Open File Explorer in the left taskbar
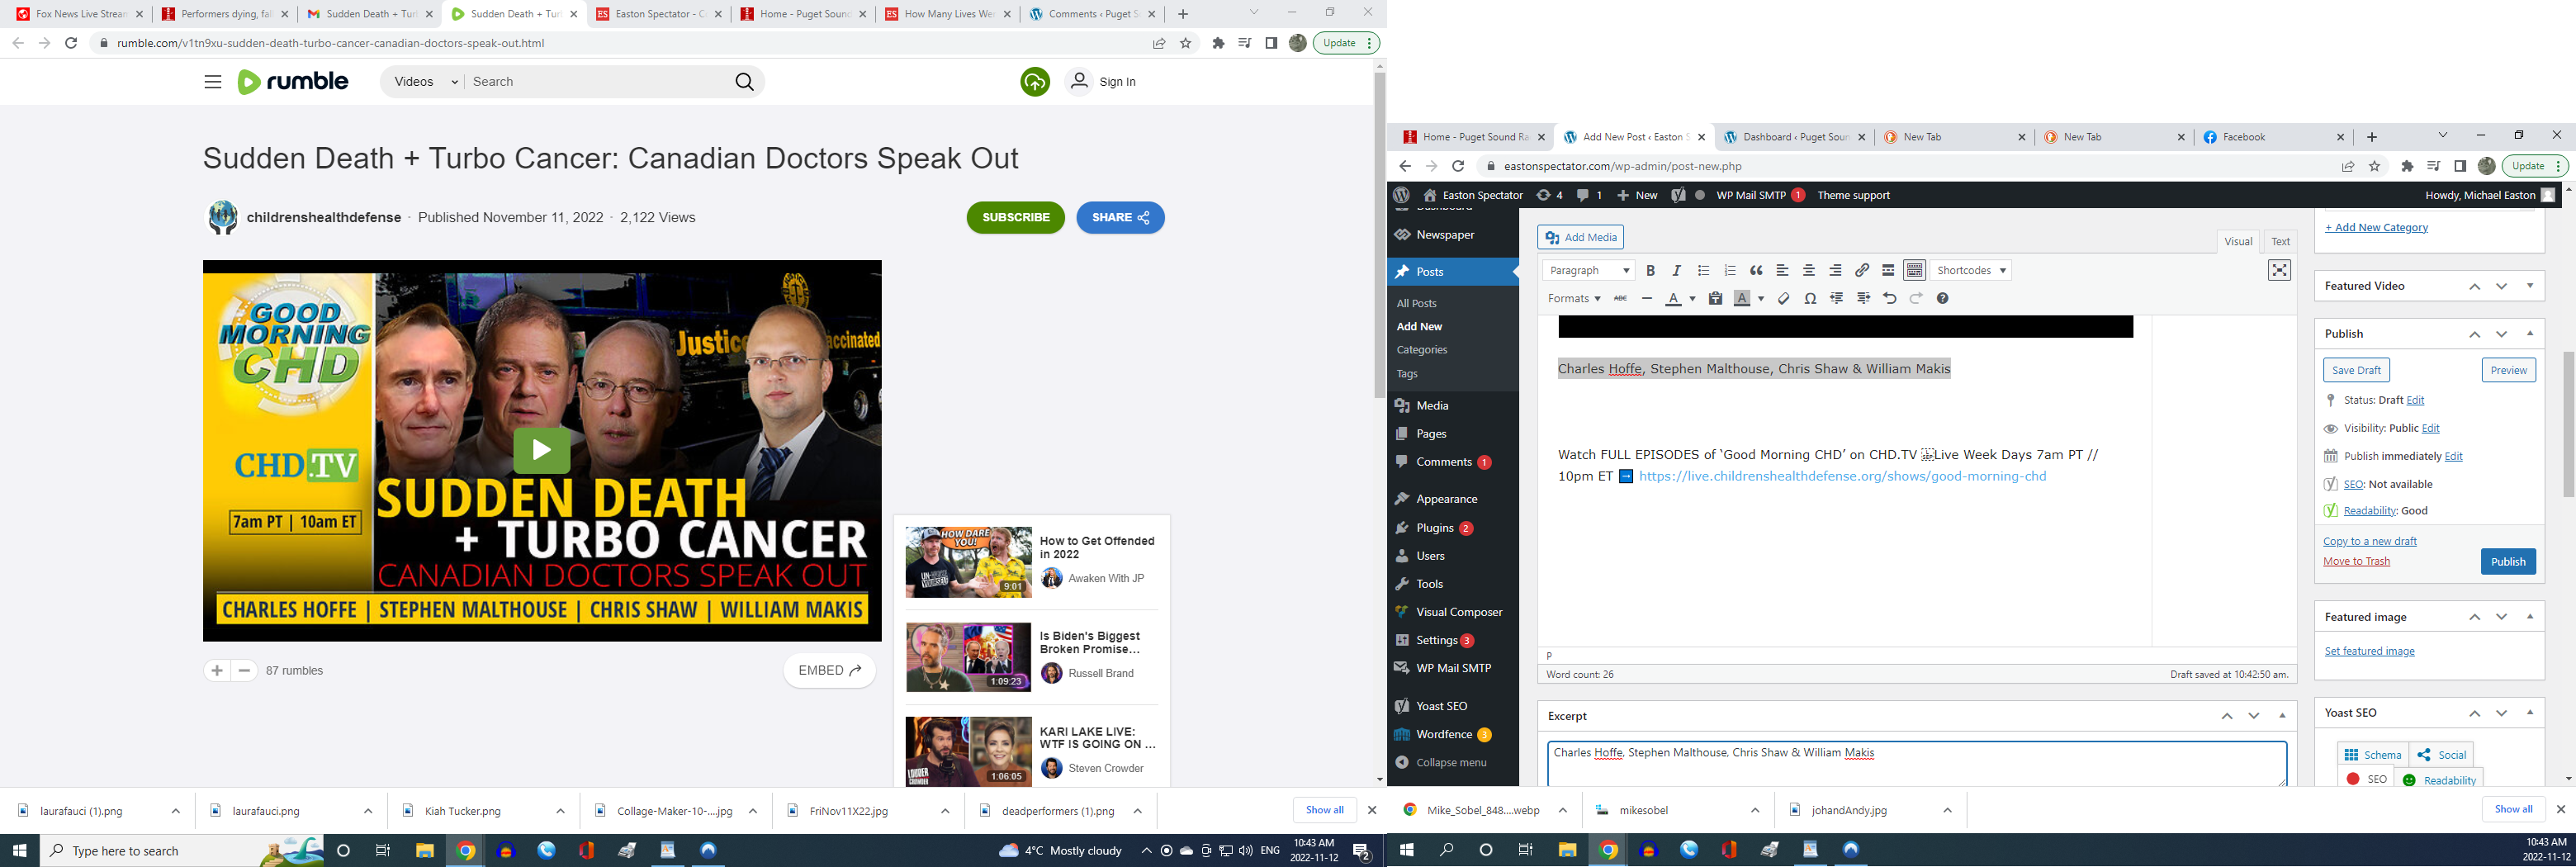The width and height of the screenshot is (2576, 867). pyautogui.click(x=424, y=851)
